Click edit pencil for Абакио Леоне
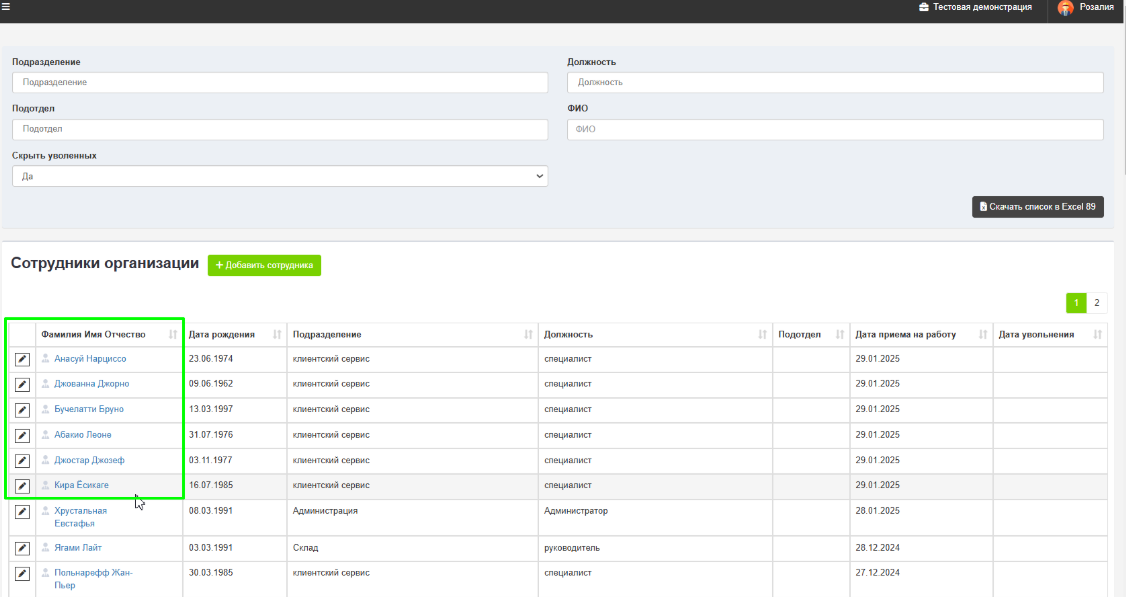Image resolution: width=1126 pixels, height=597 pixels. click(x=22, y=435)
